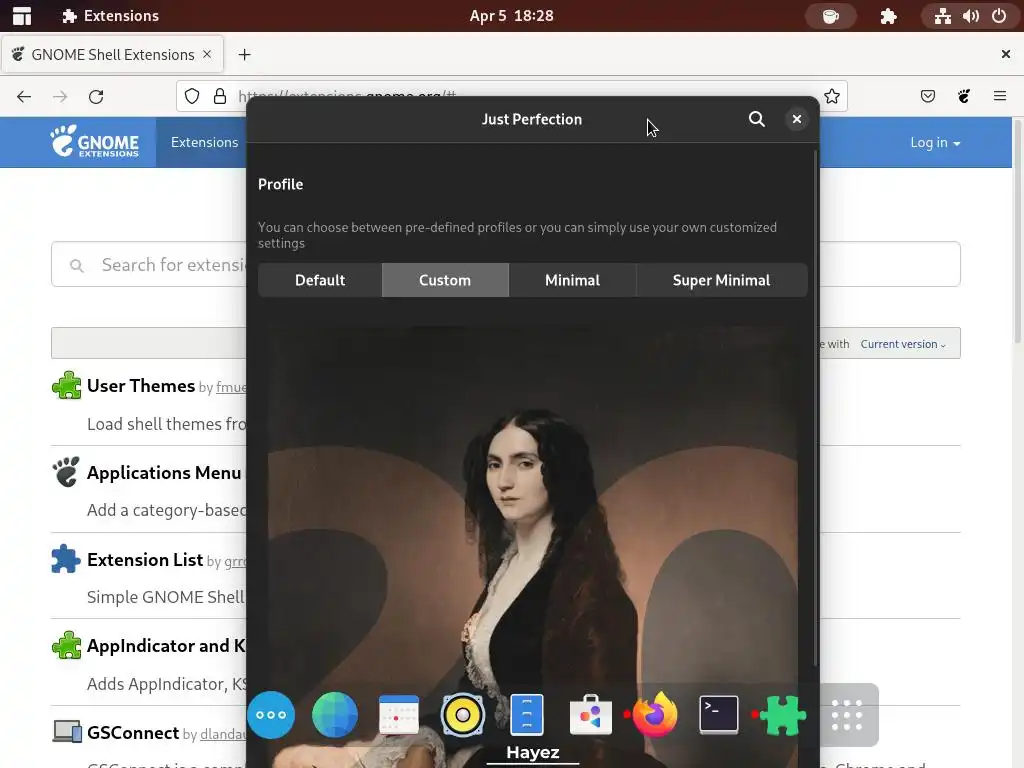Open the Software store from dock
The width and height of the screenshot is (1024, 768).
point(590,715)
